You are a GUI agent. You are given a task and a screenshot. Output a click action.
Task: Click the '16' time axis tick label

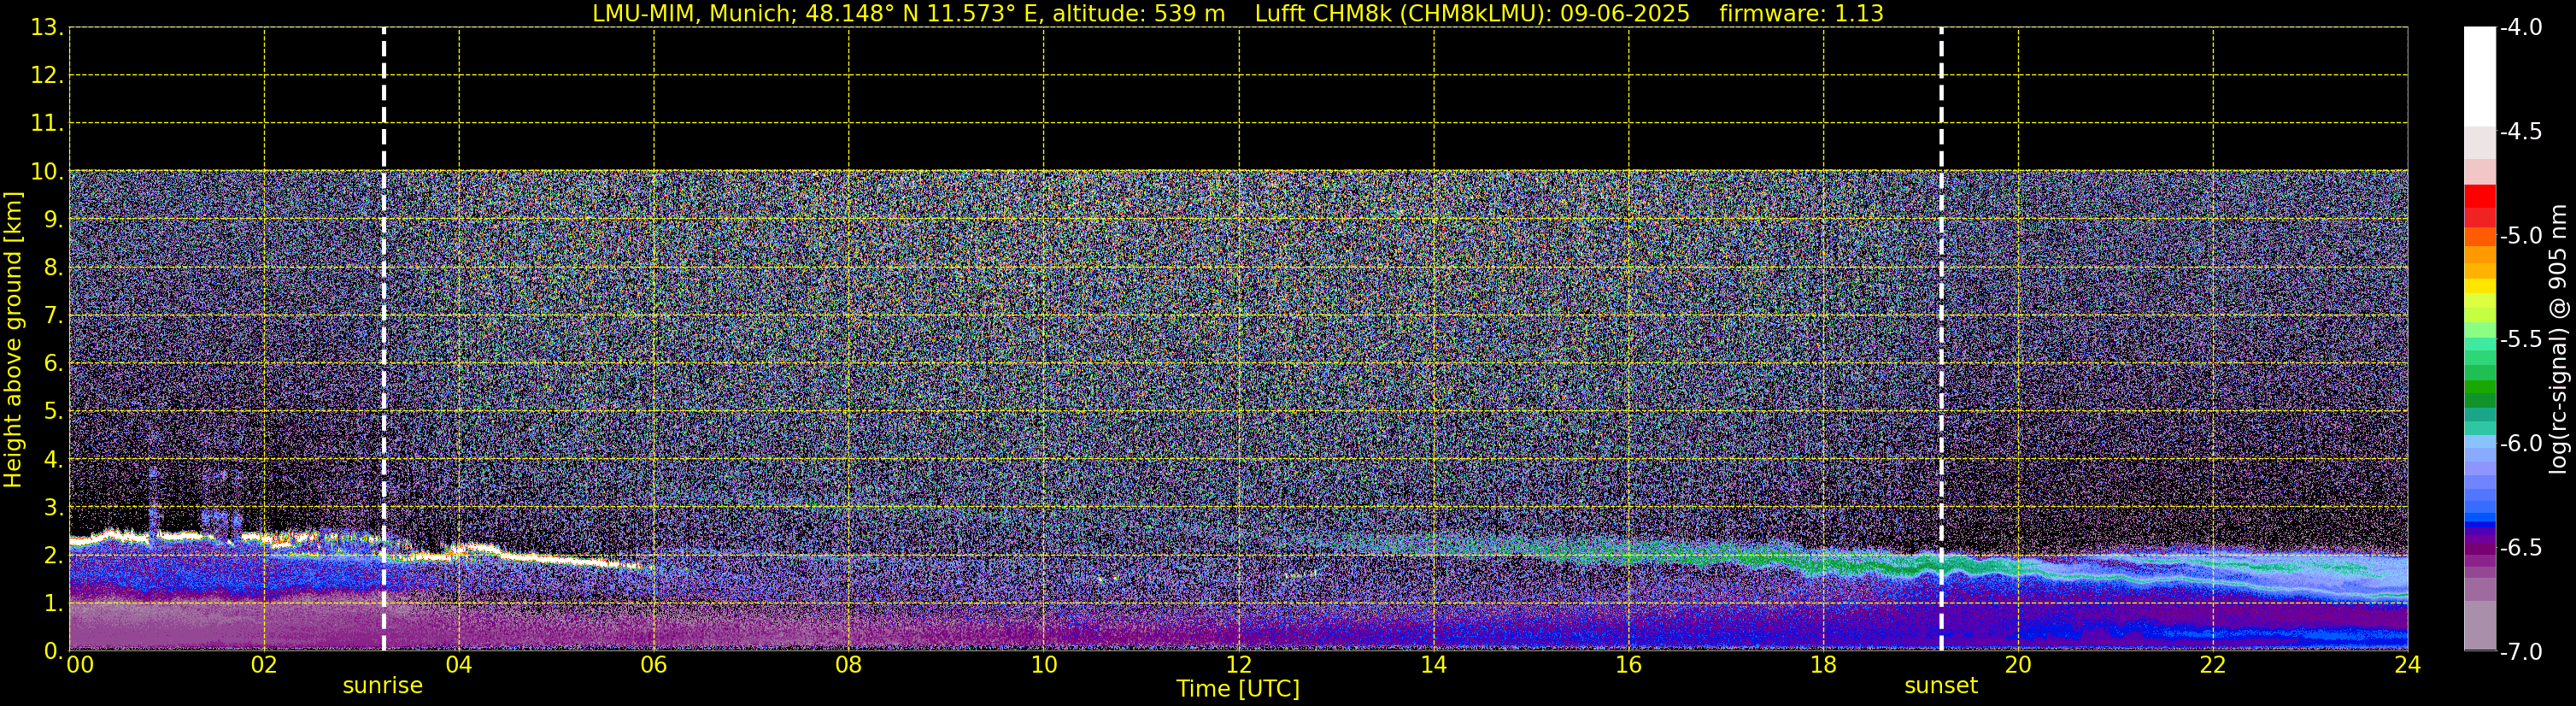coord(1629,665)
